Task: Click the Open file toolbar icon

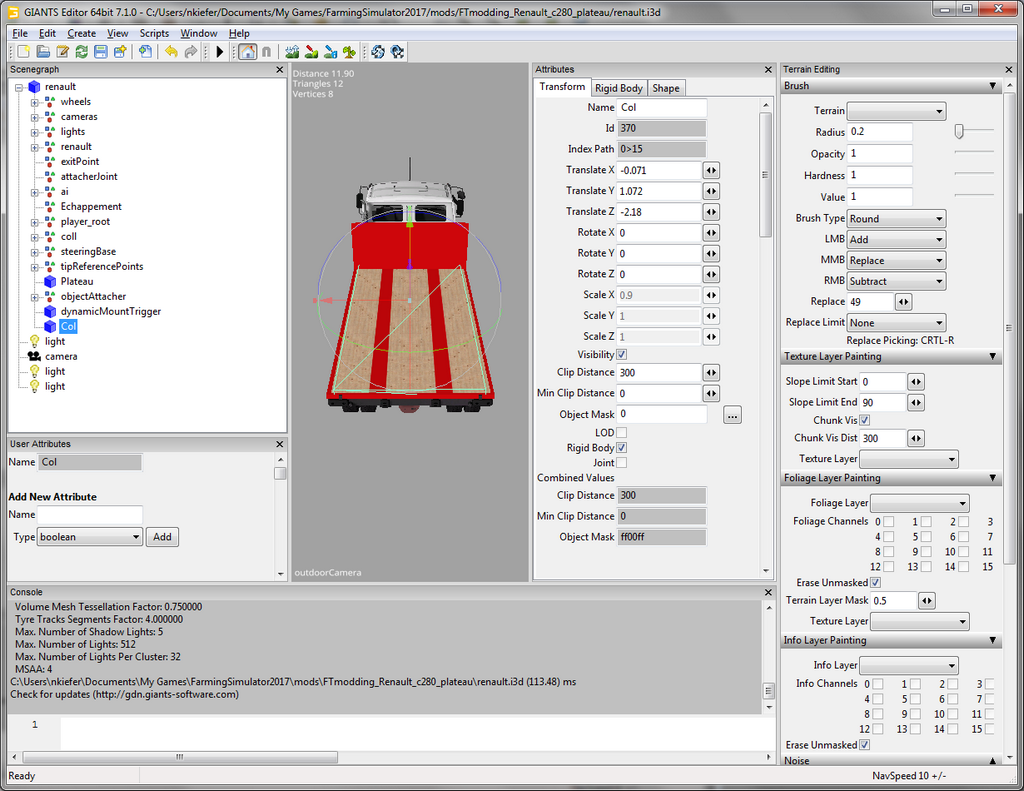Action: 43,52
